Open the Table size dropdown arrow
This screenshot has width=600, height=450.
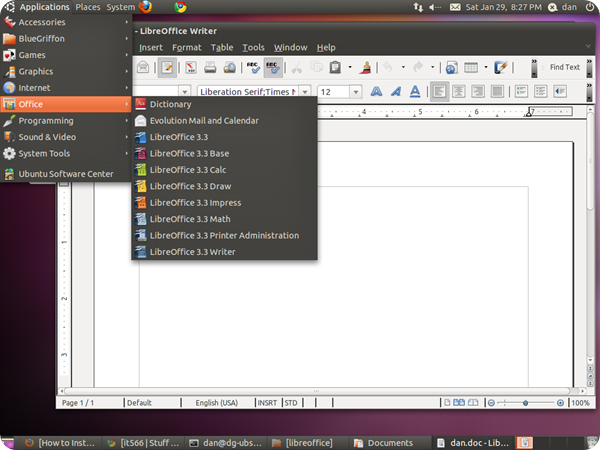pos(486,67)
